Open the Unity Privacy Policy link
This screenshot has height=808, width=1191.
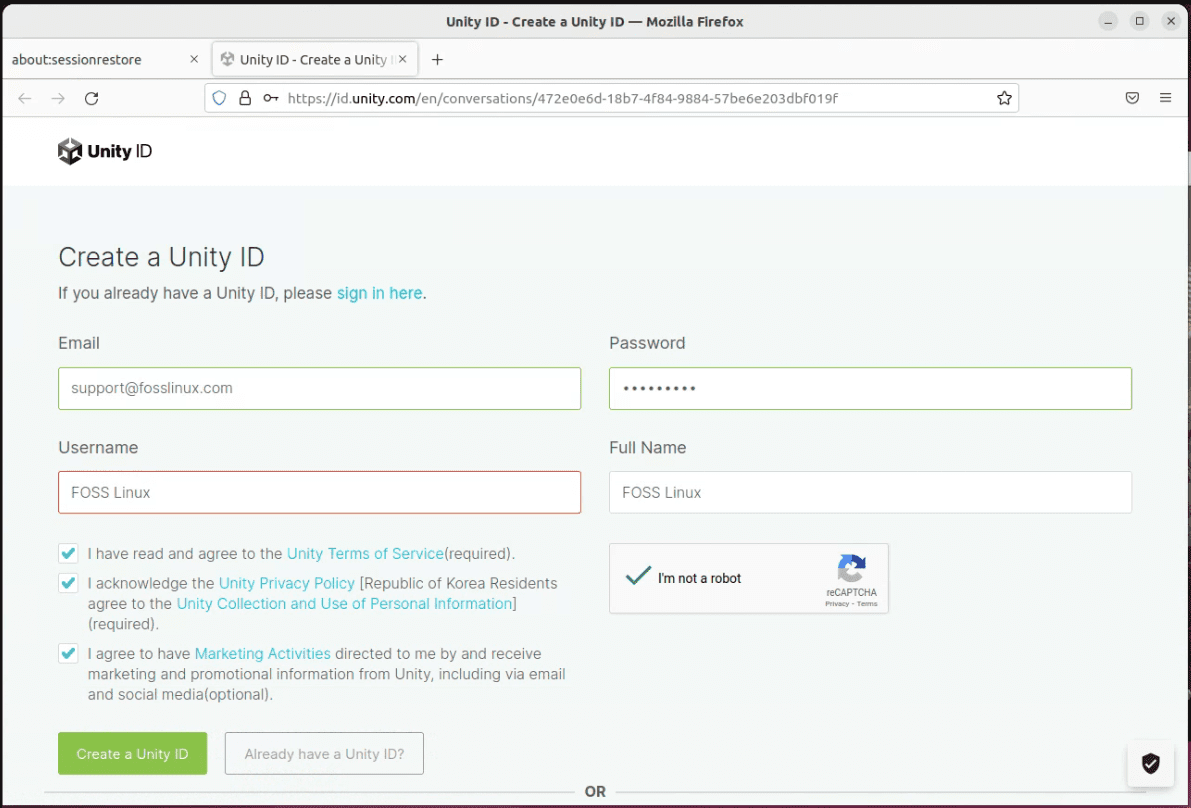coord(287,583)
